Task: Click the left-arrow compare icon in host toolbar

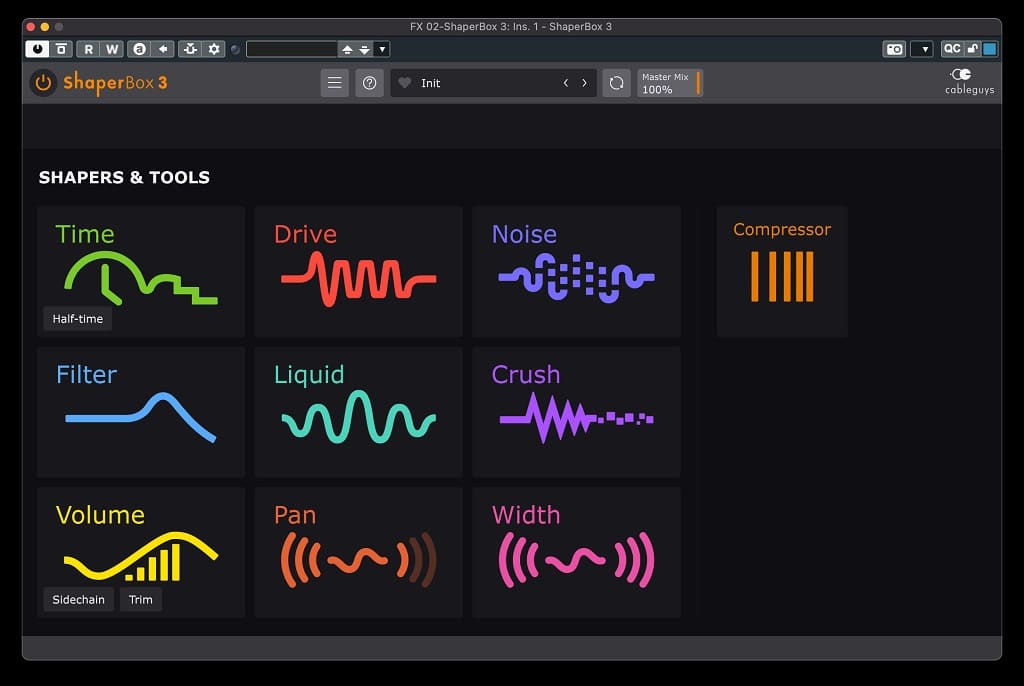Action: click(x=163, y=49)
